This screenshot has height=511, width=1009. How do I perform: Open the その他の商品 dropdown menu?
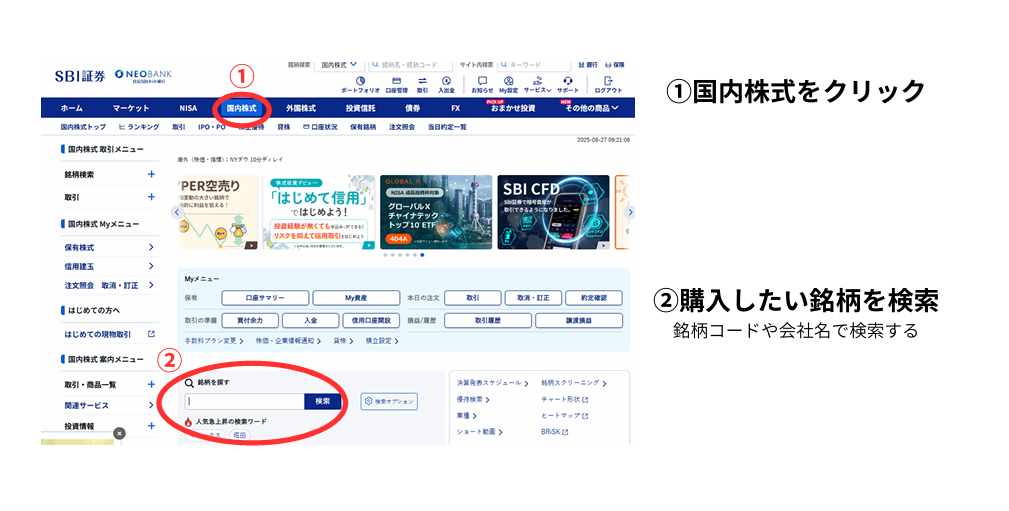pyautogui.click(x=591, y=108)
